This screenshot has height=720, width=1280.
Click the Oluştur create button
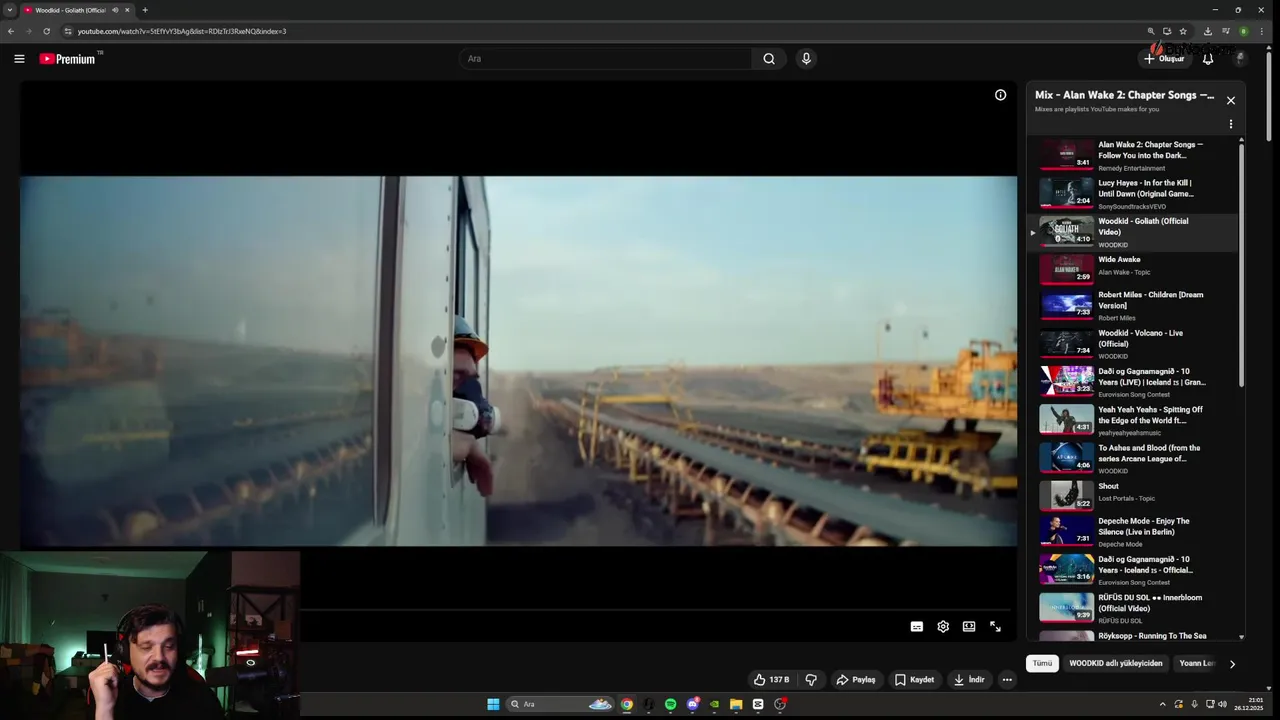tap(1164, 59)
